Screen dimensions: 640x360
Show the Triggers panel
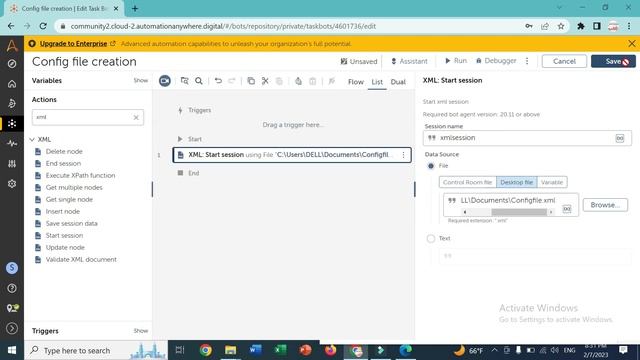pos(140,331)
